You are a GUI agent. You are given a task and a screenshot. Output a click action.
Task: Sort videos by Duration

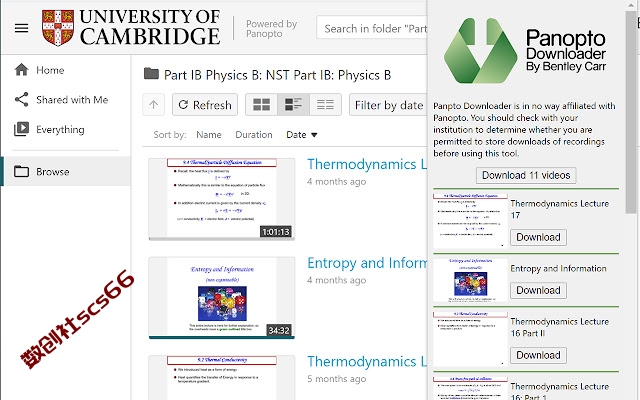point(253,135)
